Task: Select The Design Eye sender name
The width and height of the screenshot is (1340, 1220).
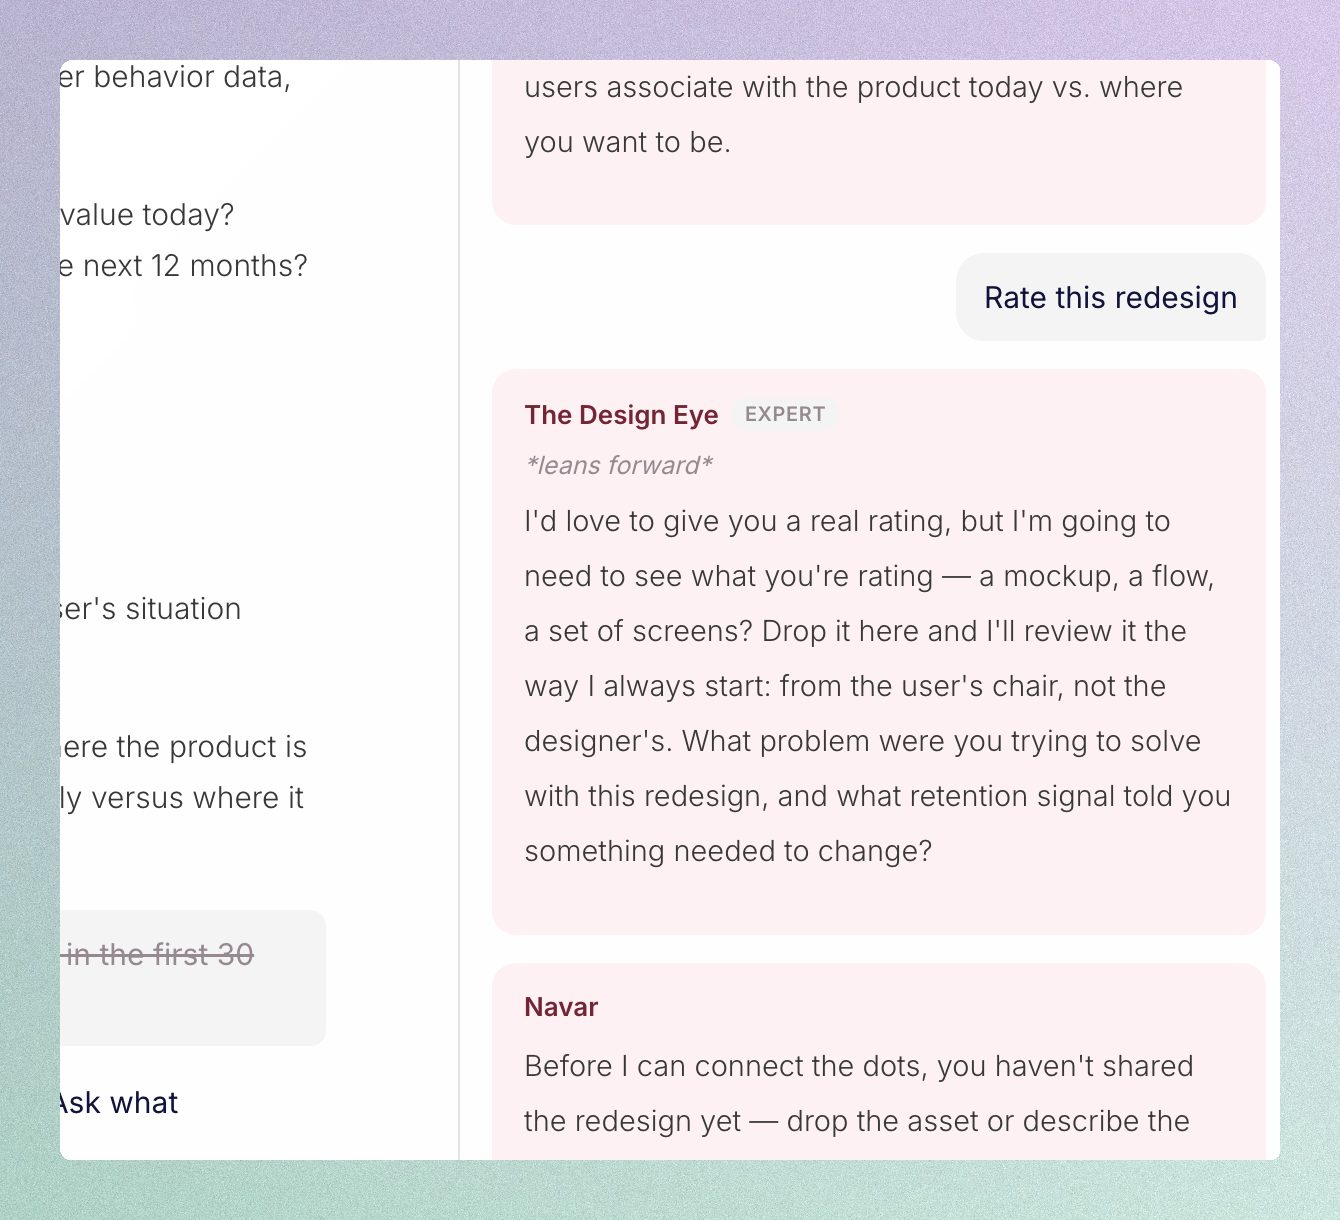Action: click(x=620, y=414)
